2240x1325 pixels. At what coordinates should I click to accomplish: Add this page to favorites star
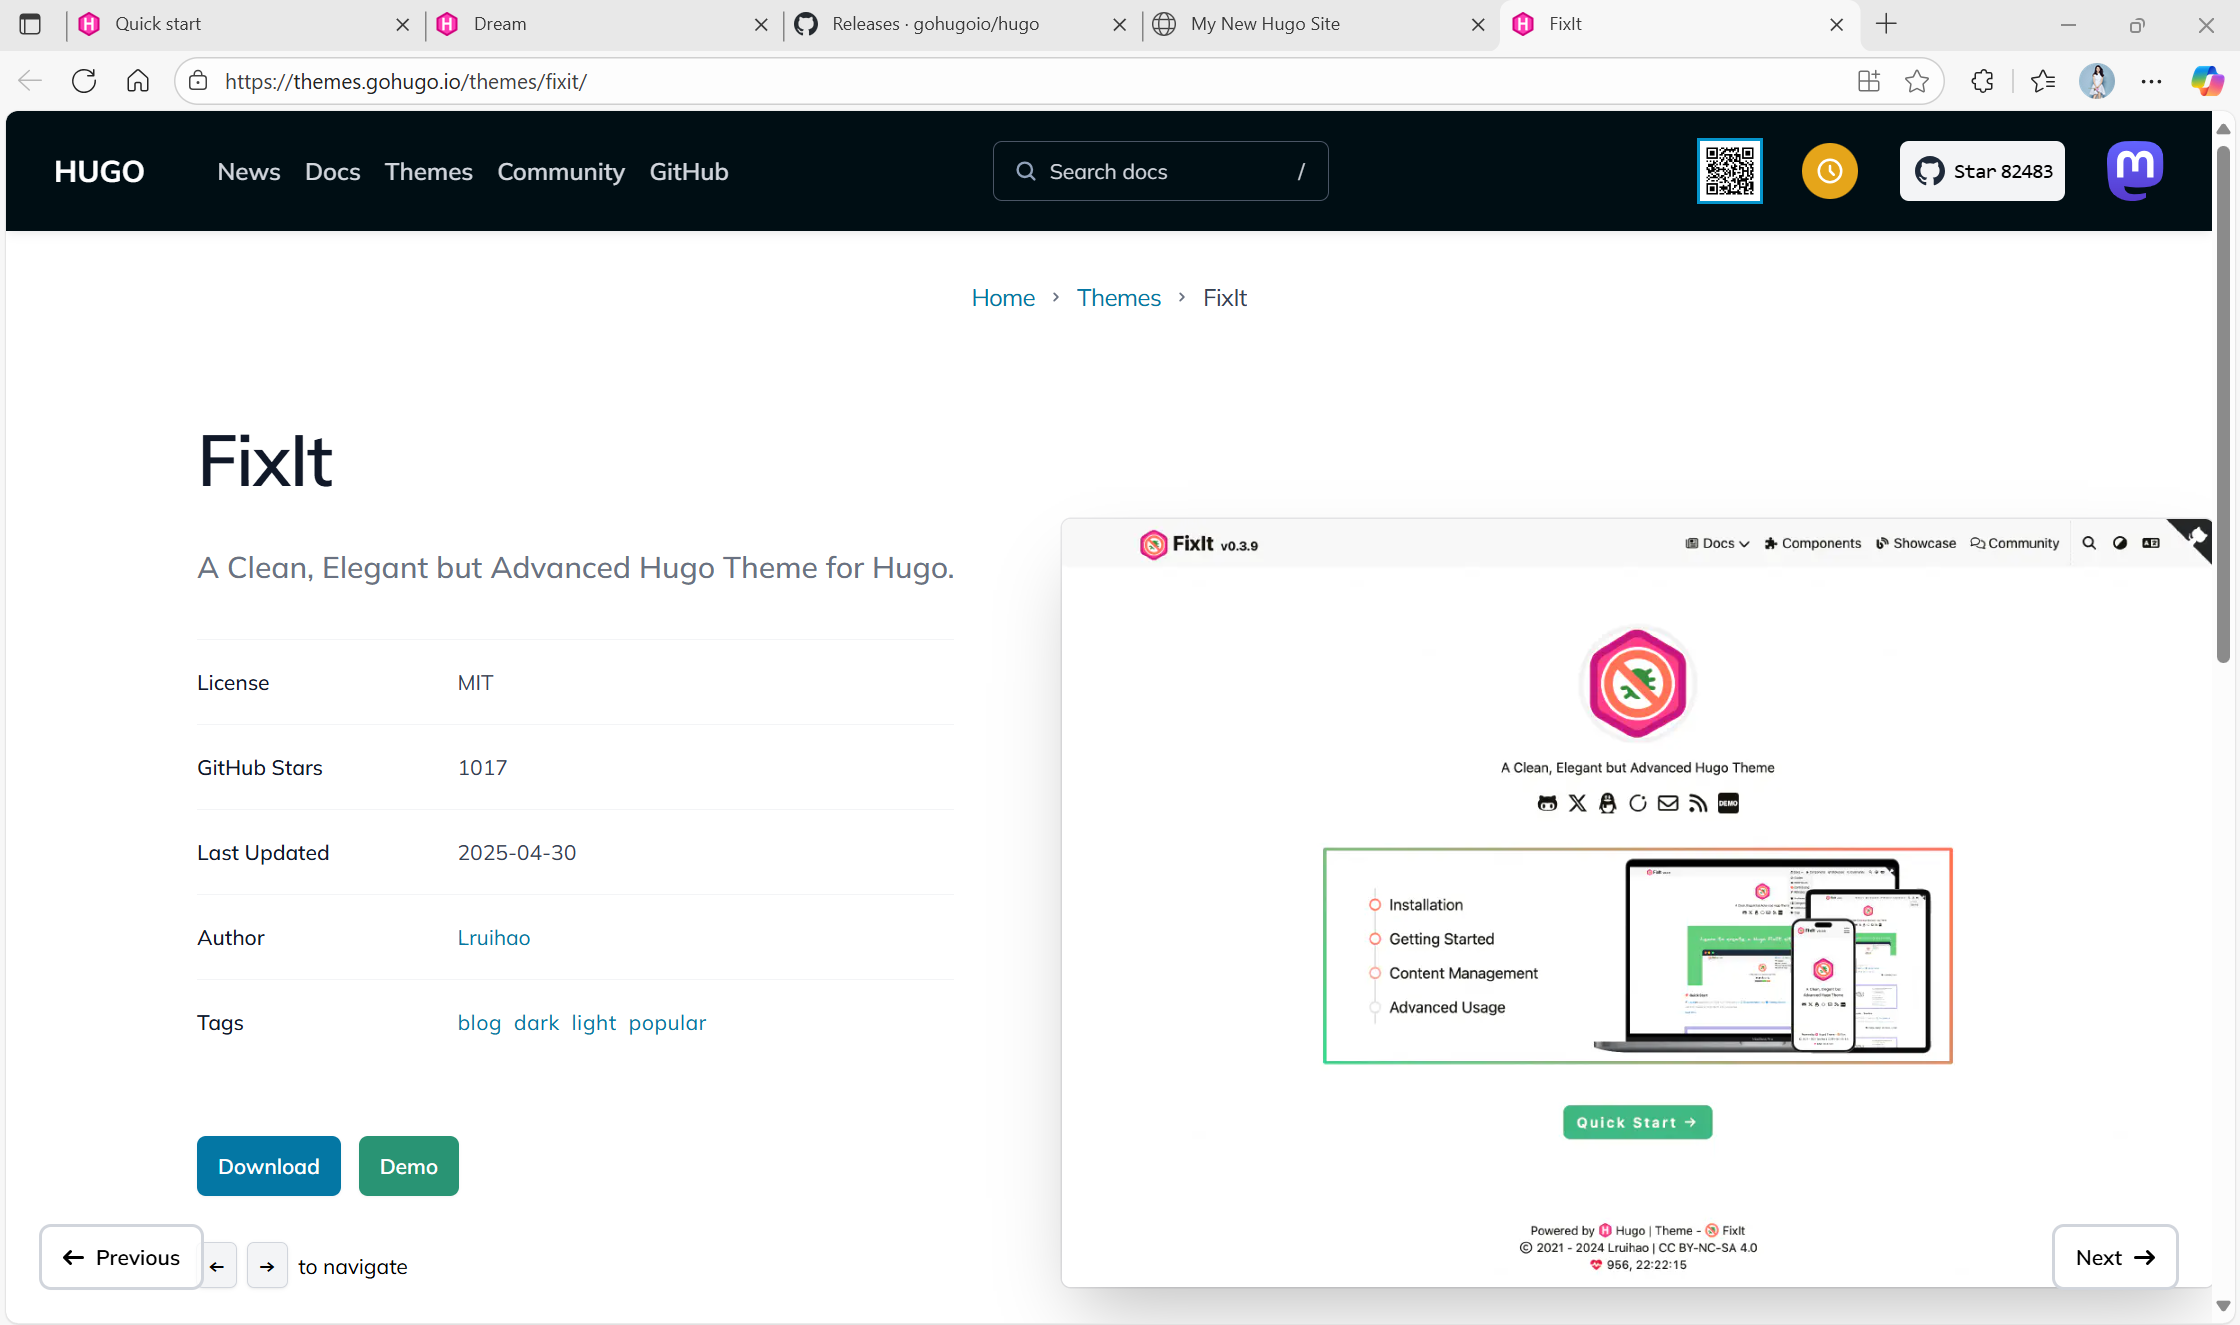[x=1916, y=81]
